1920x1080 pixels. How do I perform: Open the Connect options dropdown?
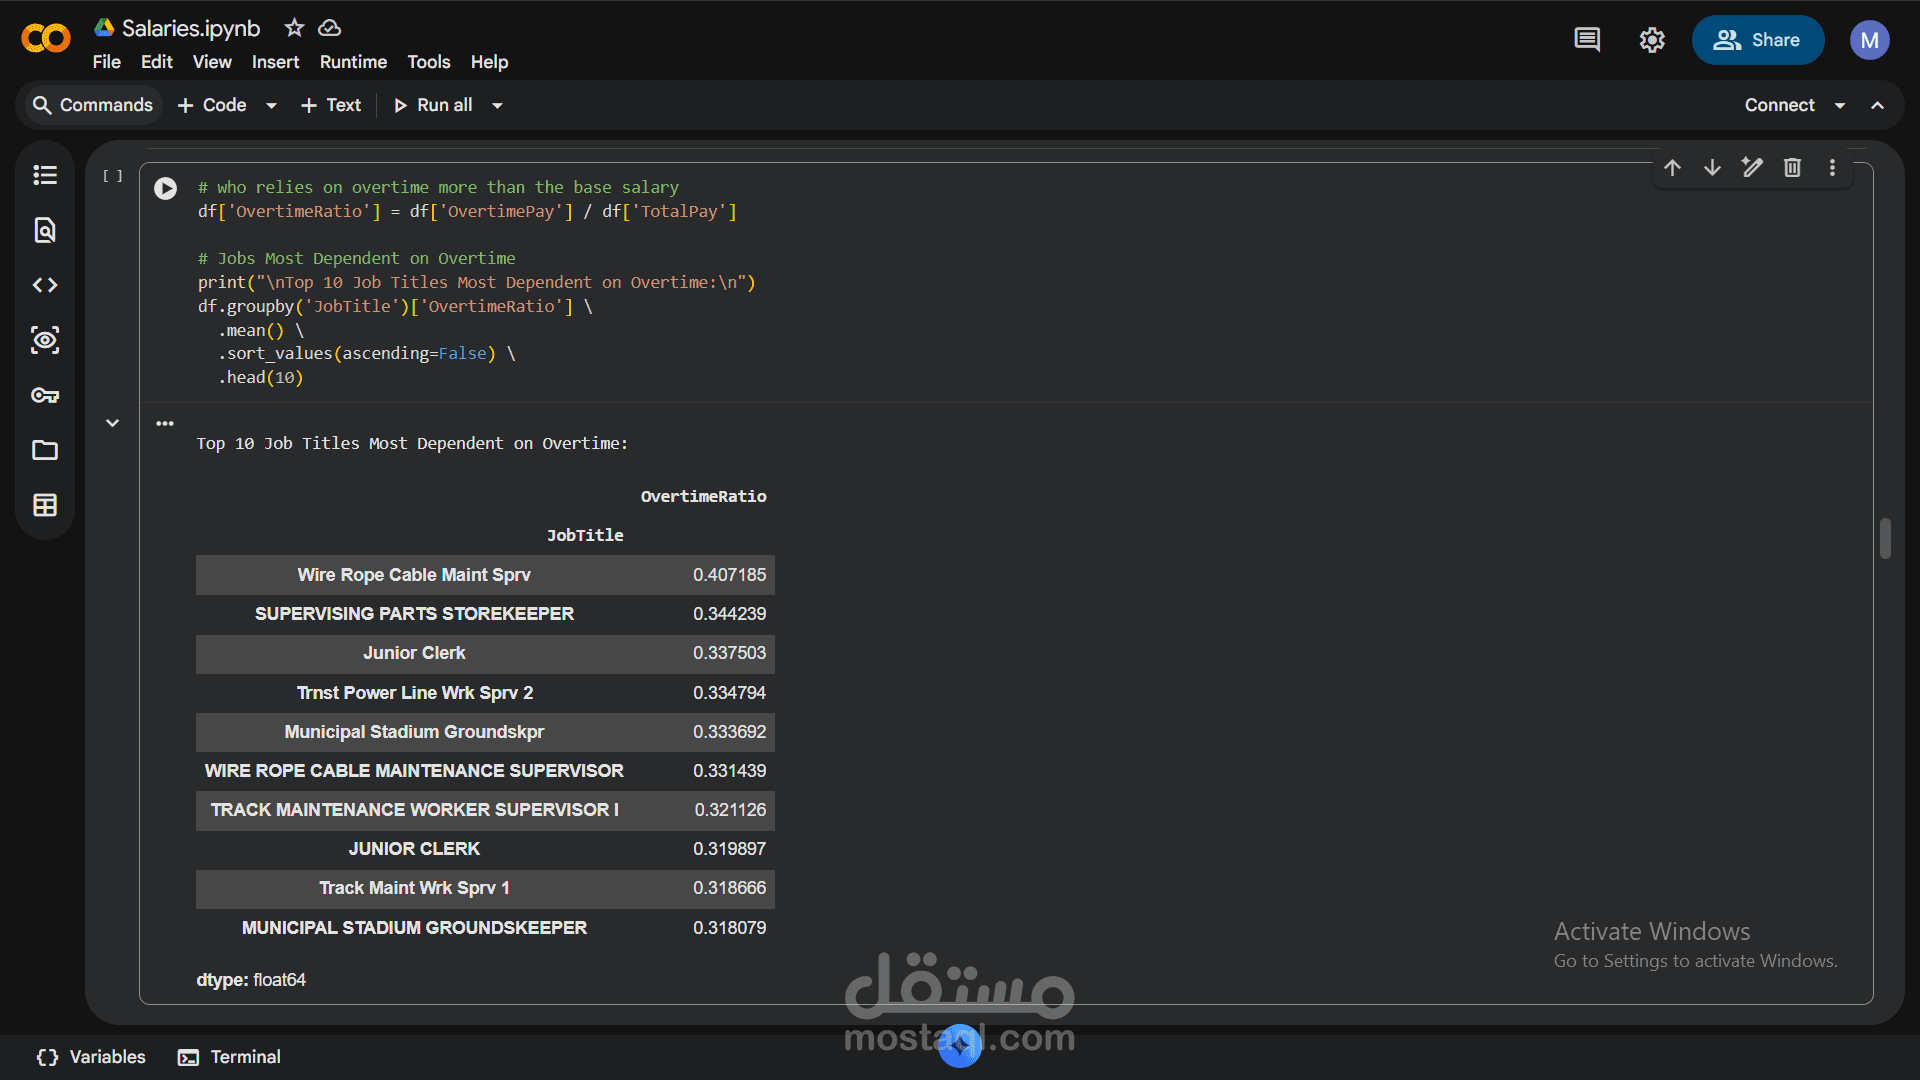[x=1840, y=105]
